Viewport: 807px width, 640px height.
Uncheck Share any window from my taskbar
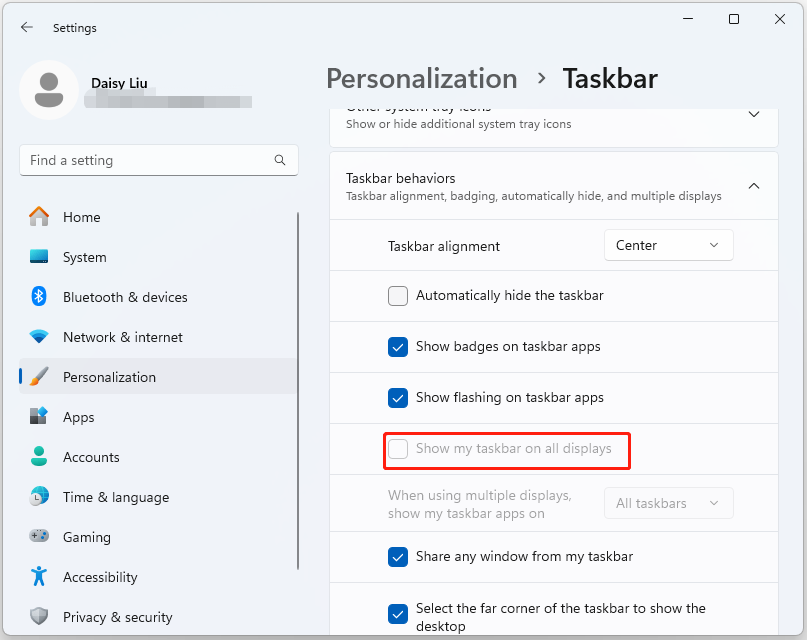[x=398, y=557]
